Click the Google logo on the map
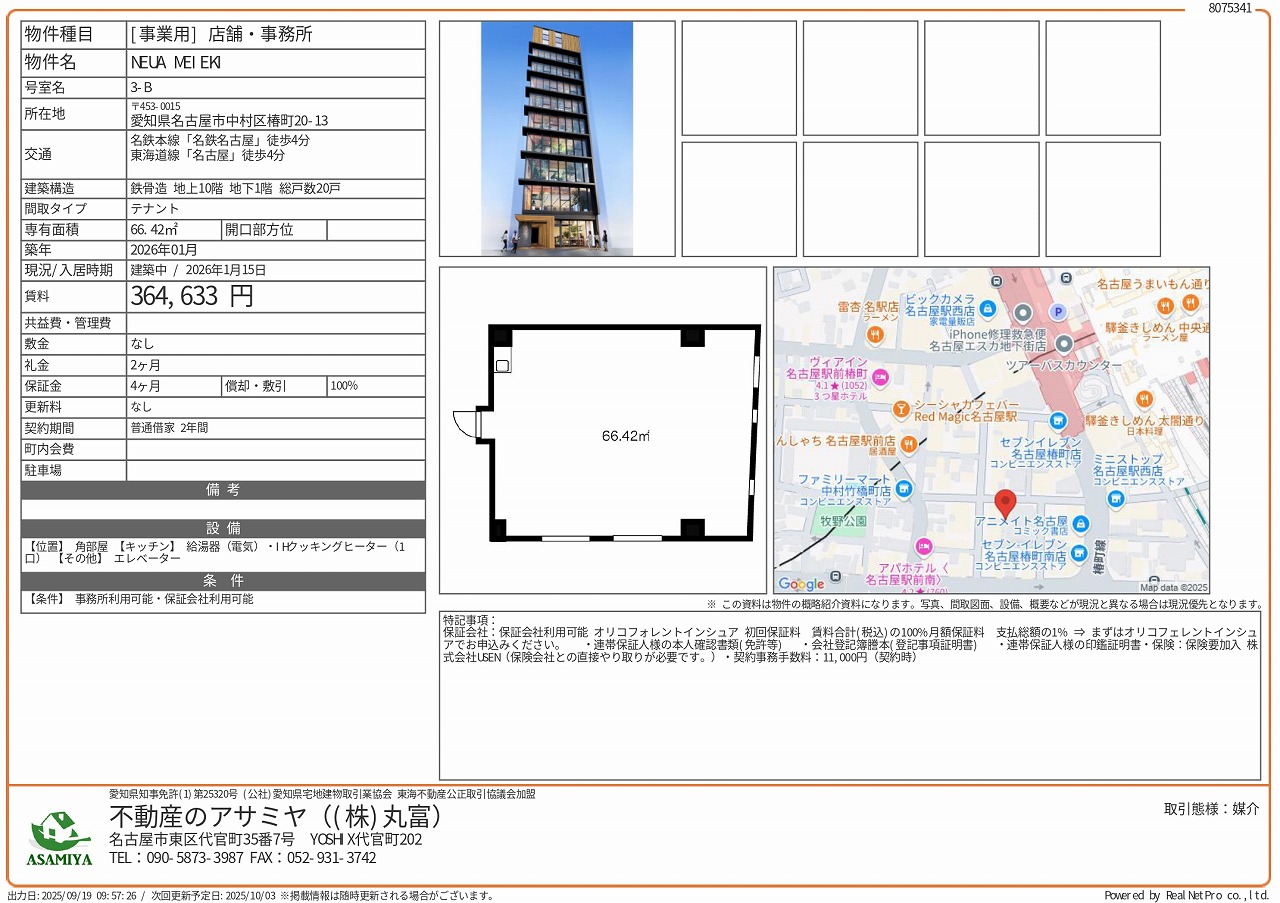This screenshot has height=903, width=1280. point(801,584)
